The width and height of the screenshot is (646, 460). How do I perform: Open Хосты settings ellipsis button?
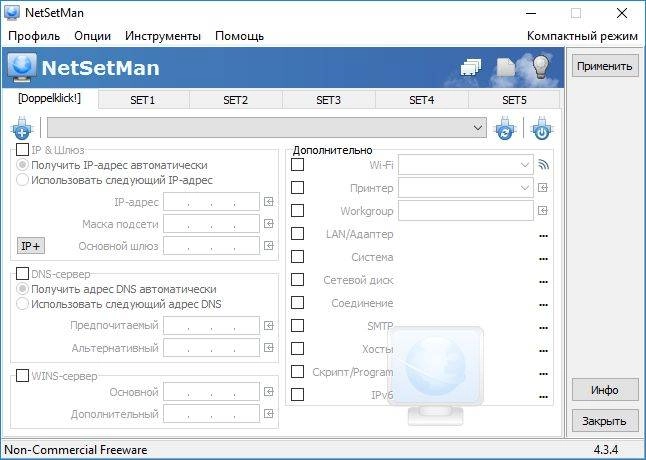543,351
